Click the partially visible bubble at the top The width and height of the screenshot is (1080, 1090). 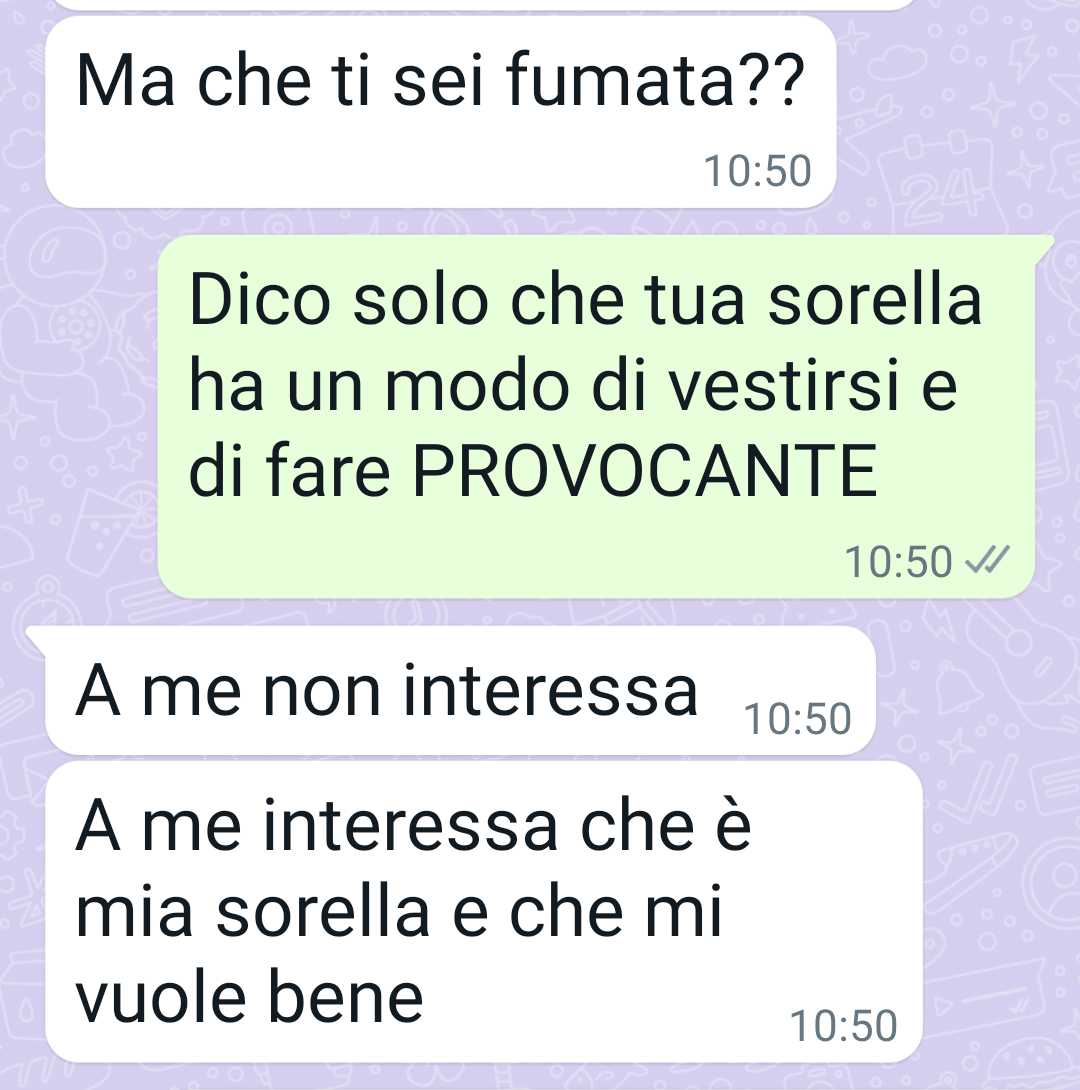(x=480, y=3)
